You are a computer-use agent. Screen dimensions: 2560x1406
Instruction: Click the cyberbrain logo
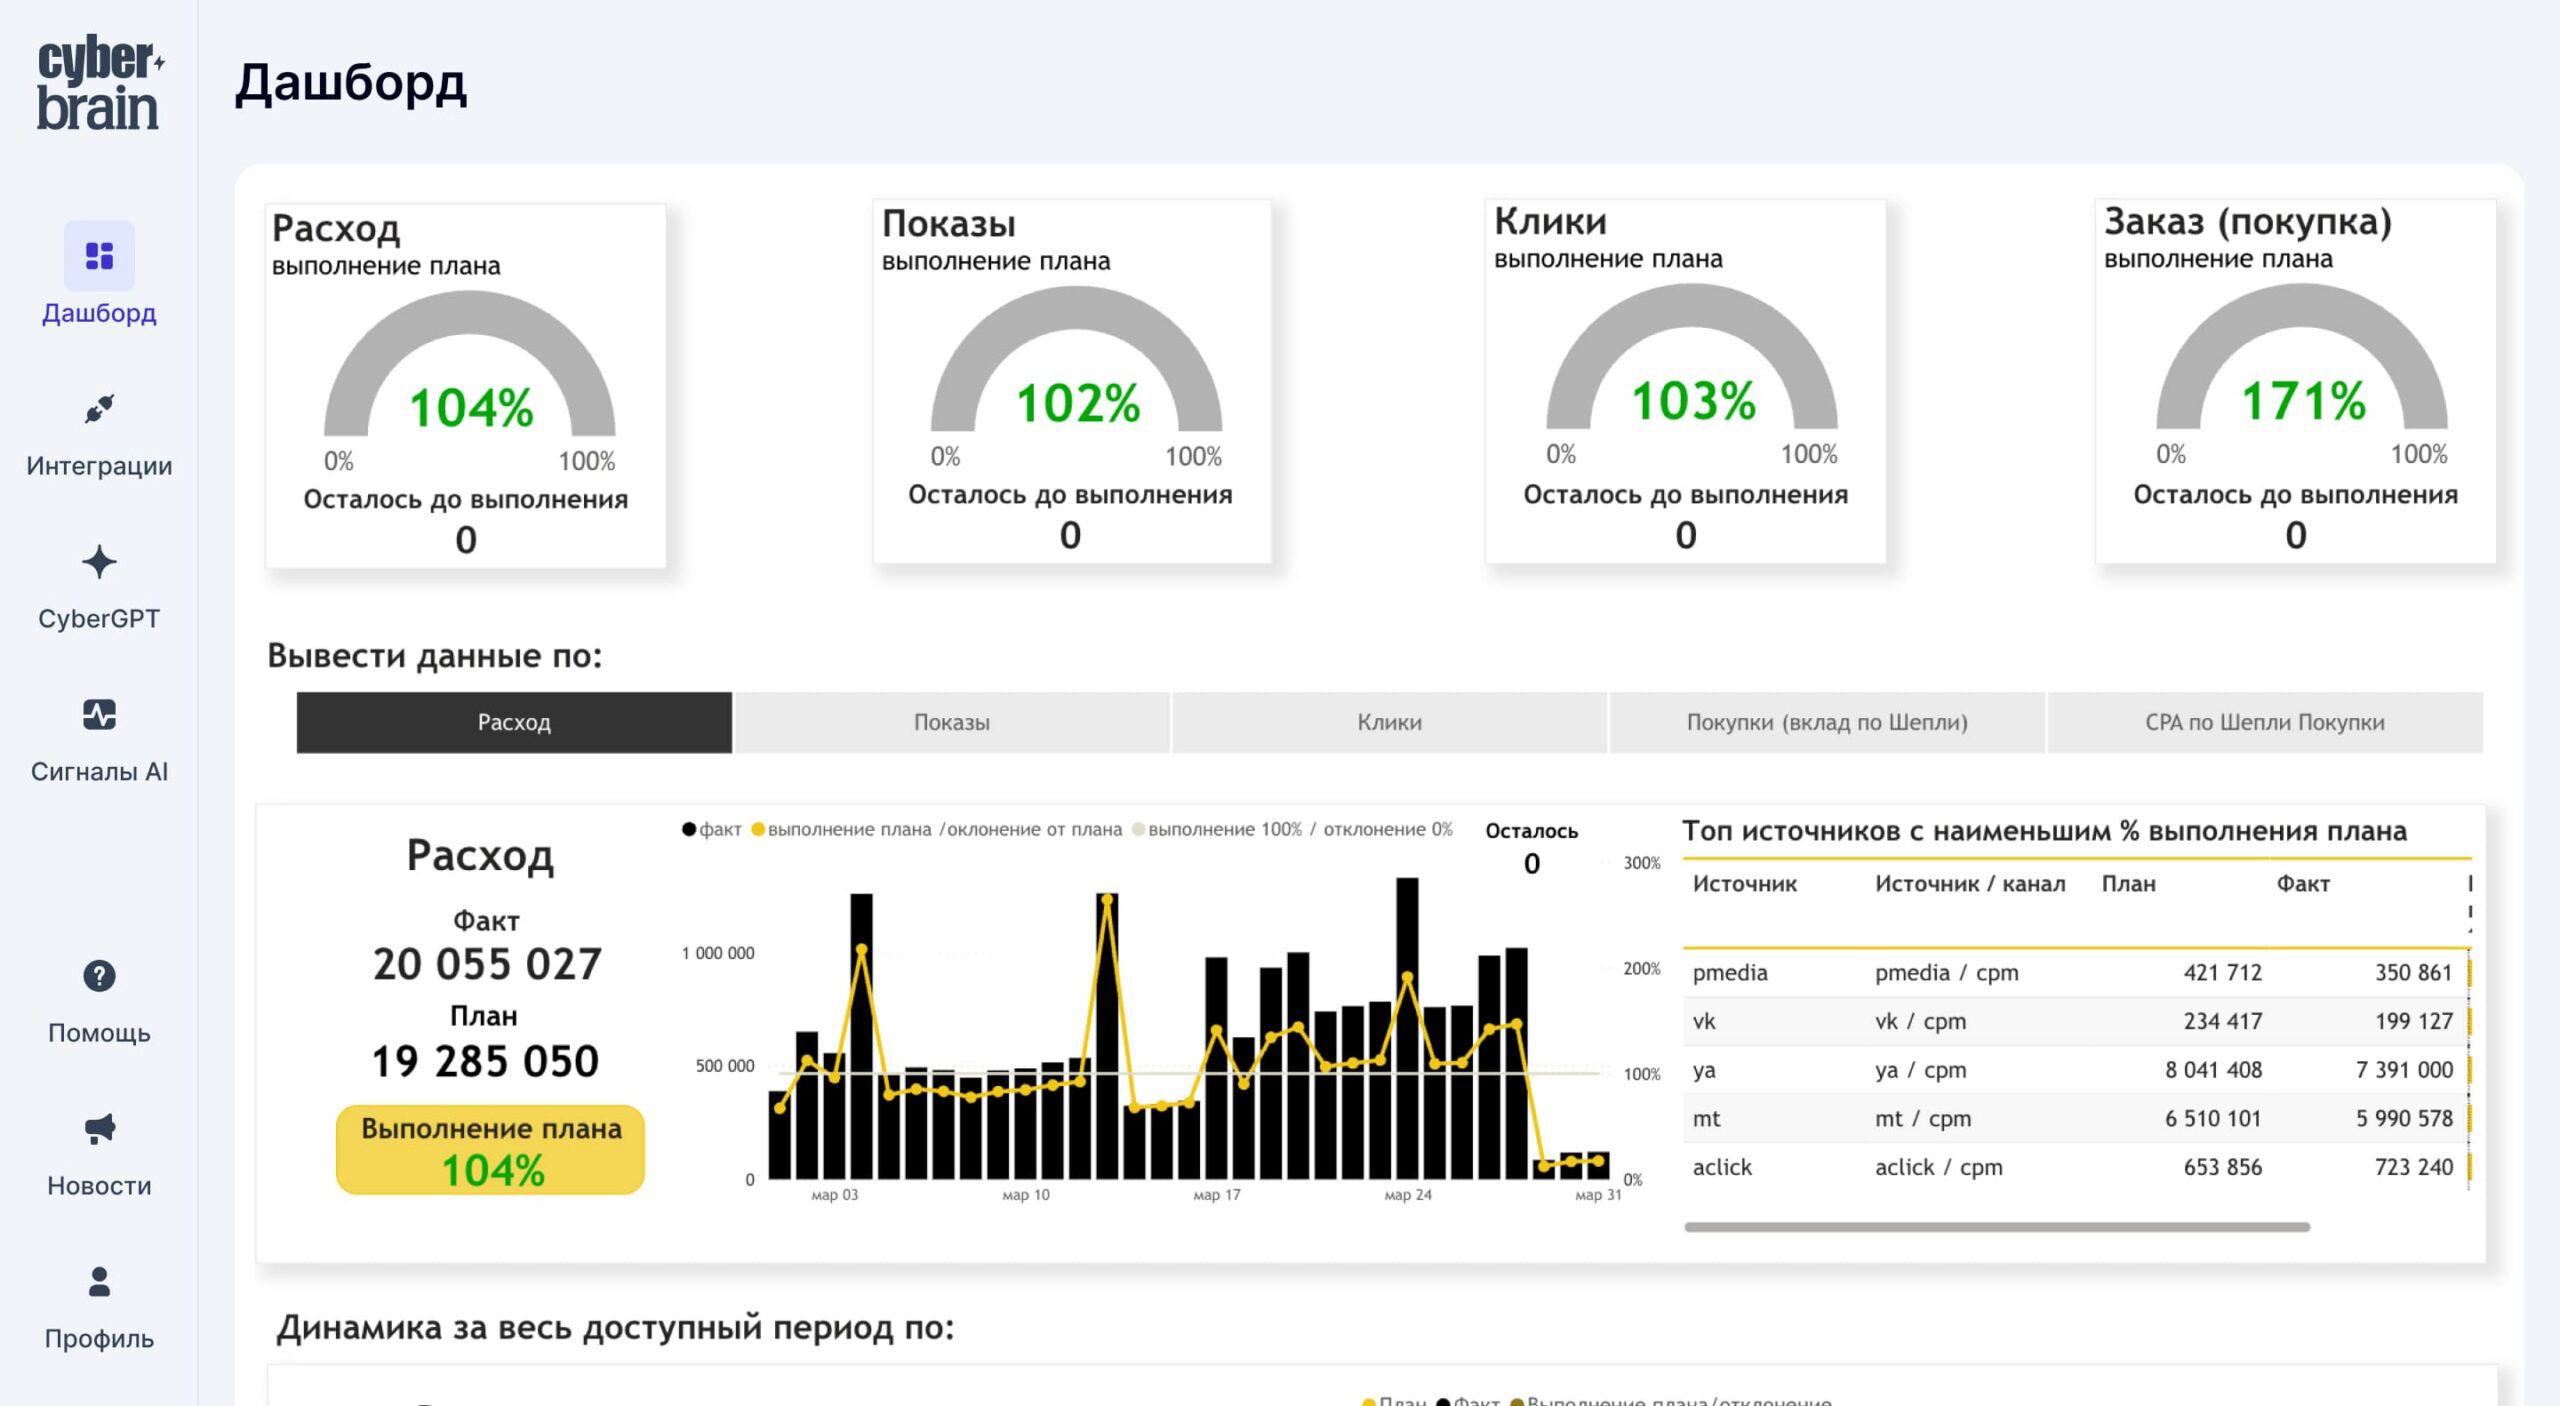click(x=99, y=84)
